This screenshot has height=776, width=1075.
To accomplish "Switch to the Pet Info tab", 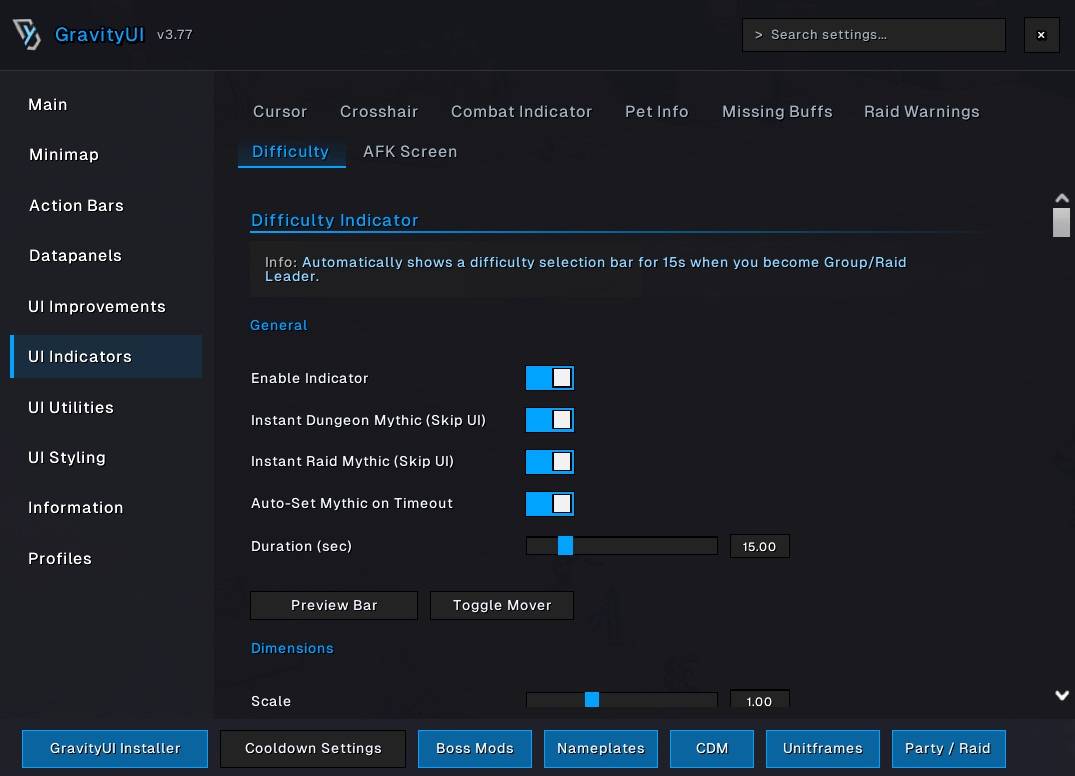I will (656, 112).
